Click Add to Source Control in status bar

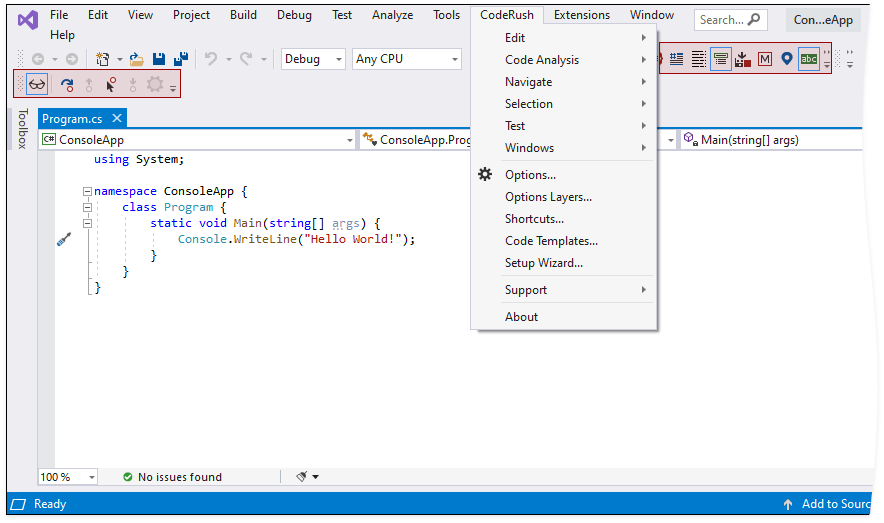[x=828, y=504]
